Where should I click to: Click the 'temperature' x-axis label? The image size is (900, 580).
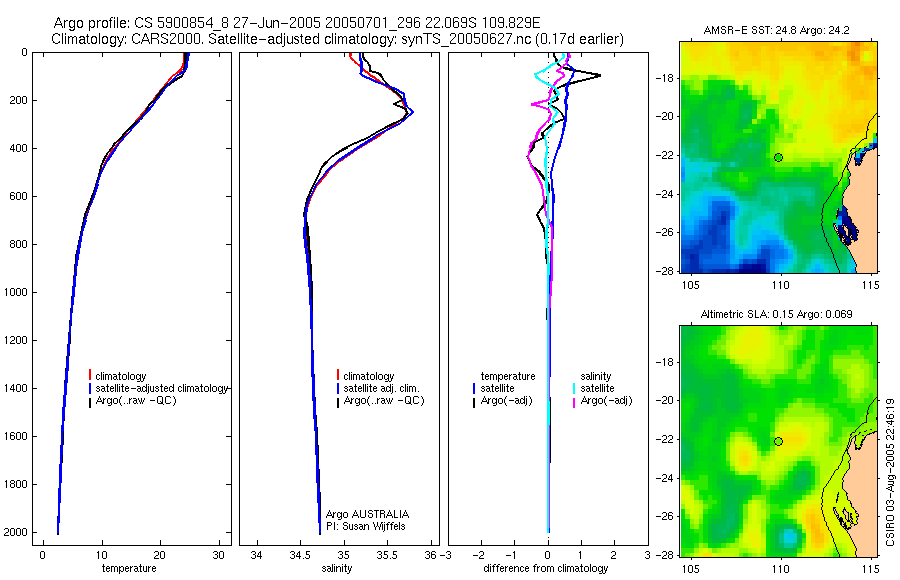coord(129,568)
